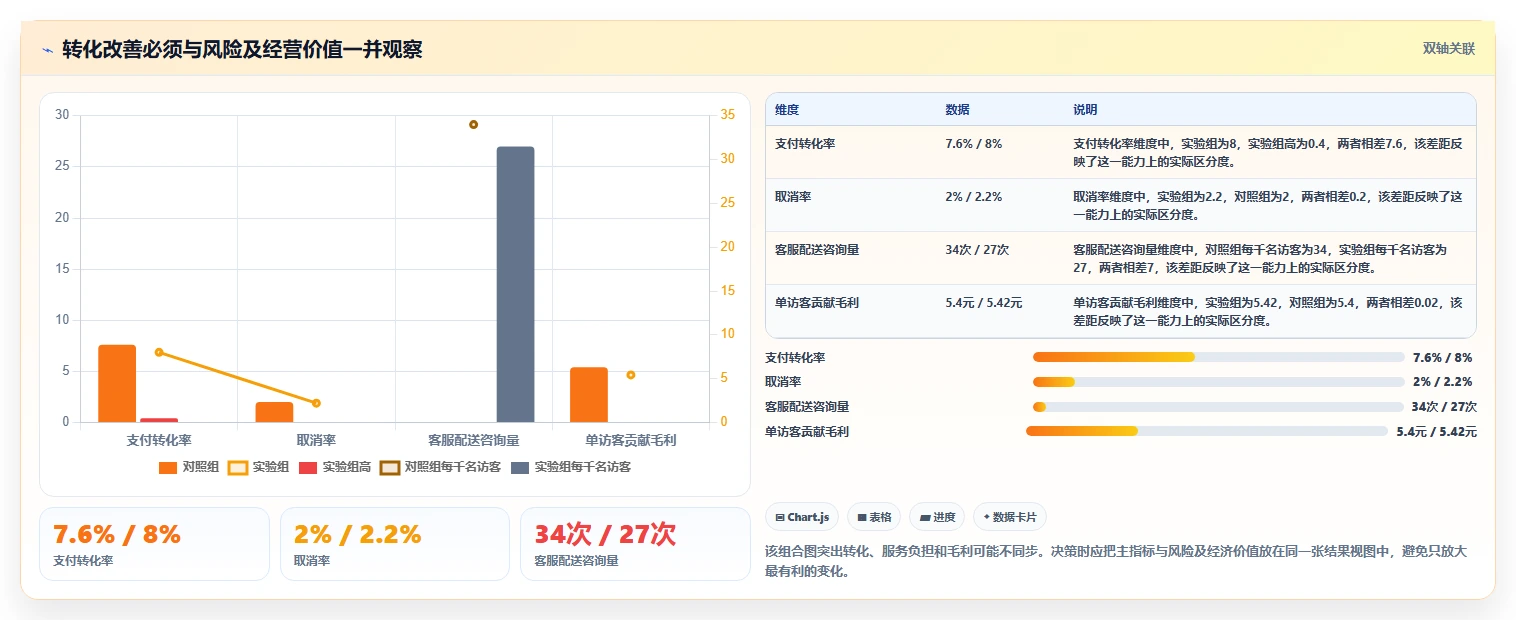Click the 取消率 x-axis label
The width and height of the screenshot is (1516, 620).
click(x=316, y=440)
